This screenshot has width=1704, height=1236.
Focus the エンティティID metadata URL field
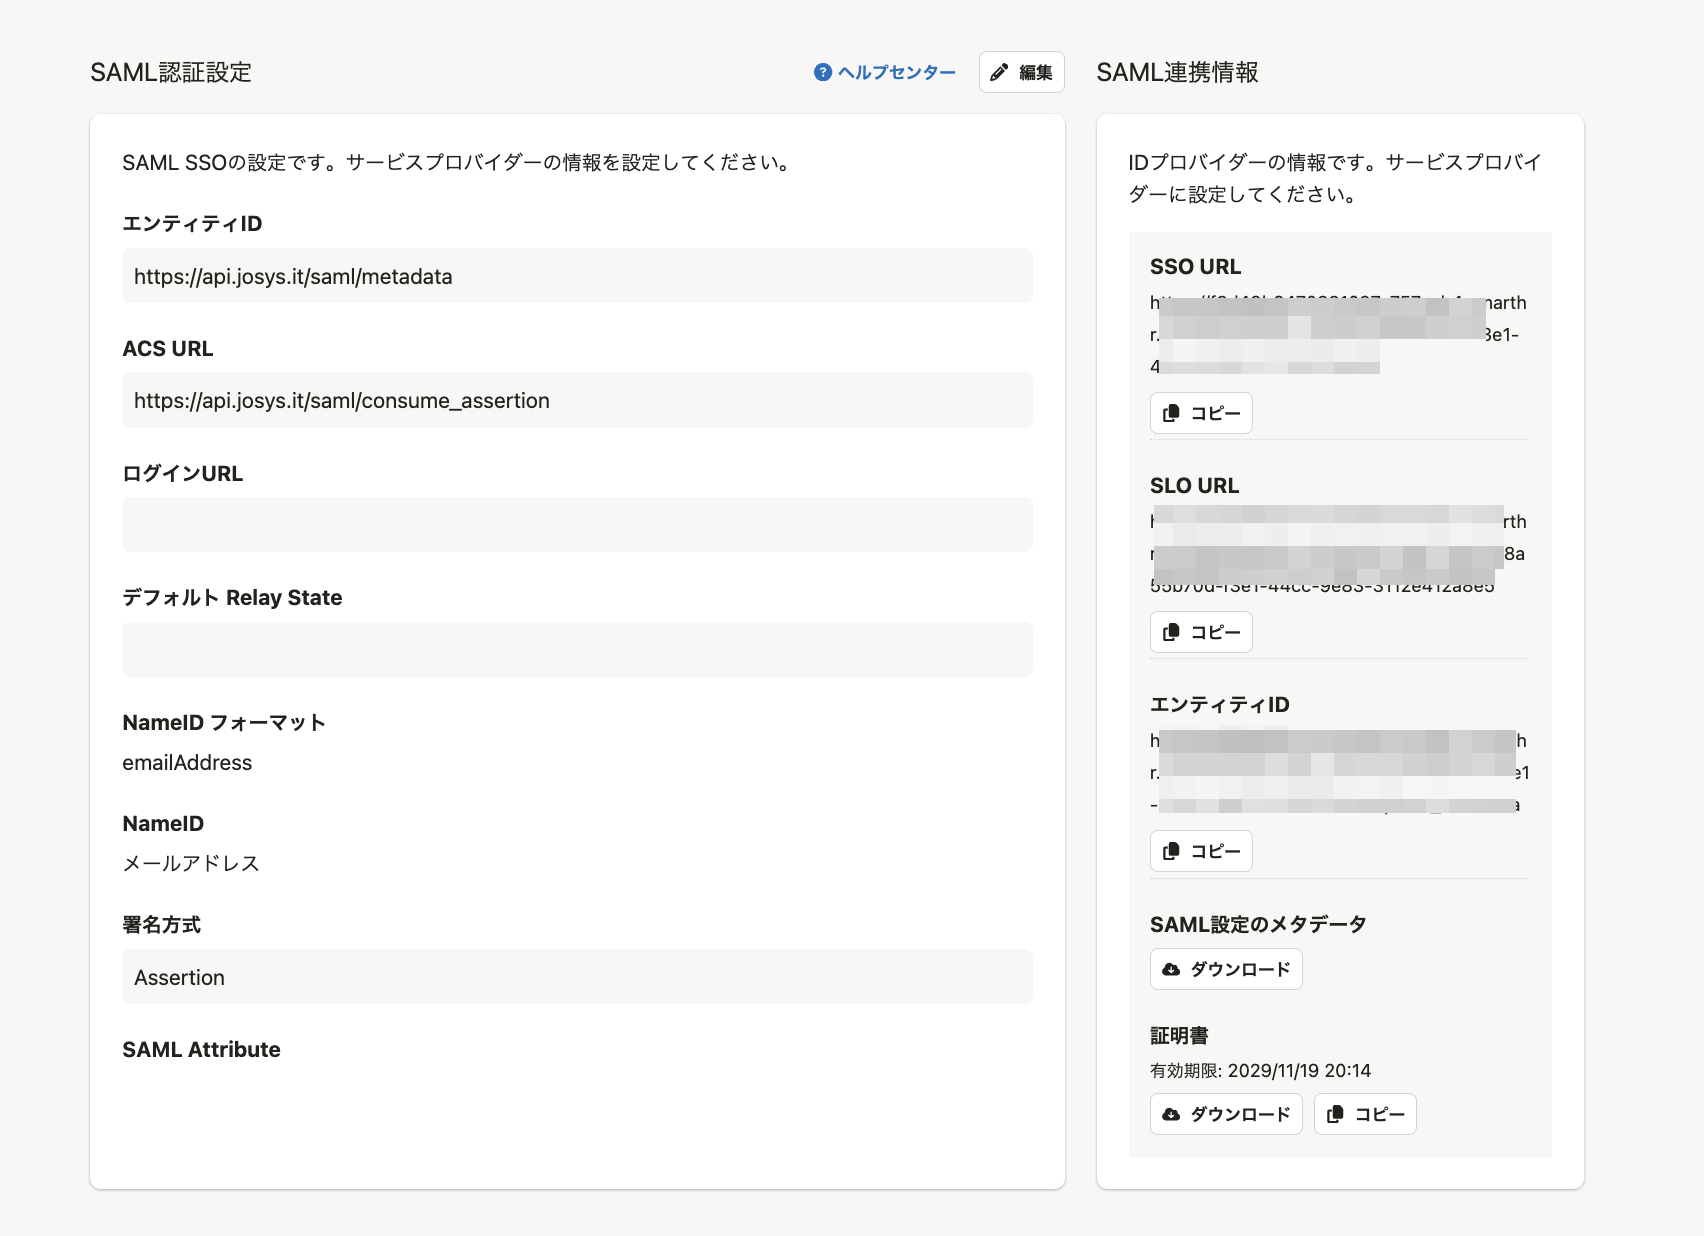(x=577, y=276)
